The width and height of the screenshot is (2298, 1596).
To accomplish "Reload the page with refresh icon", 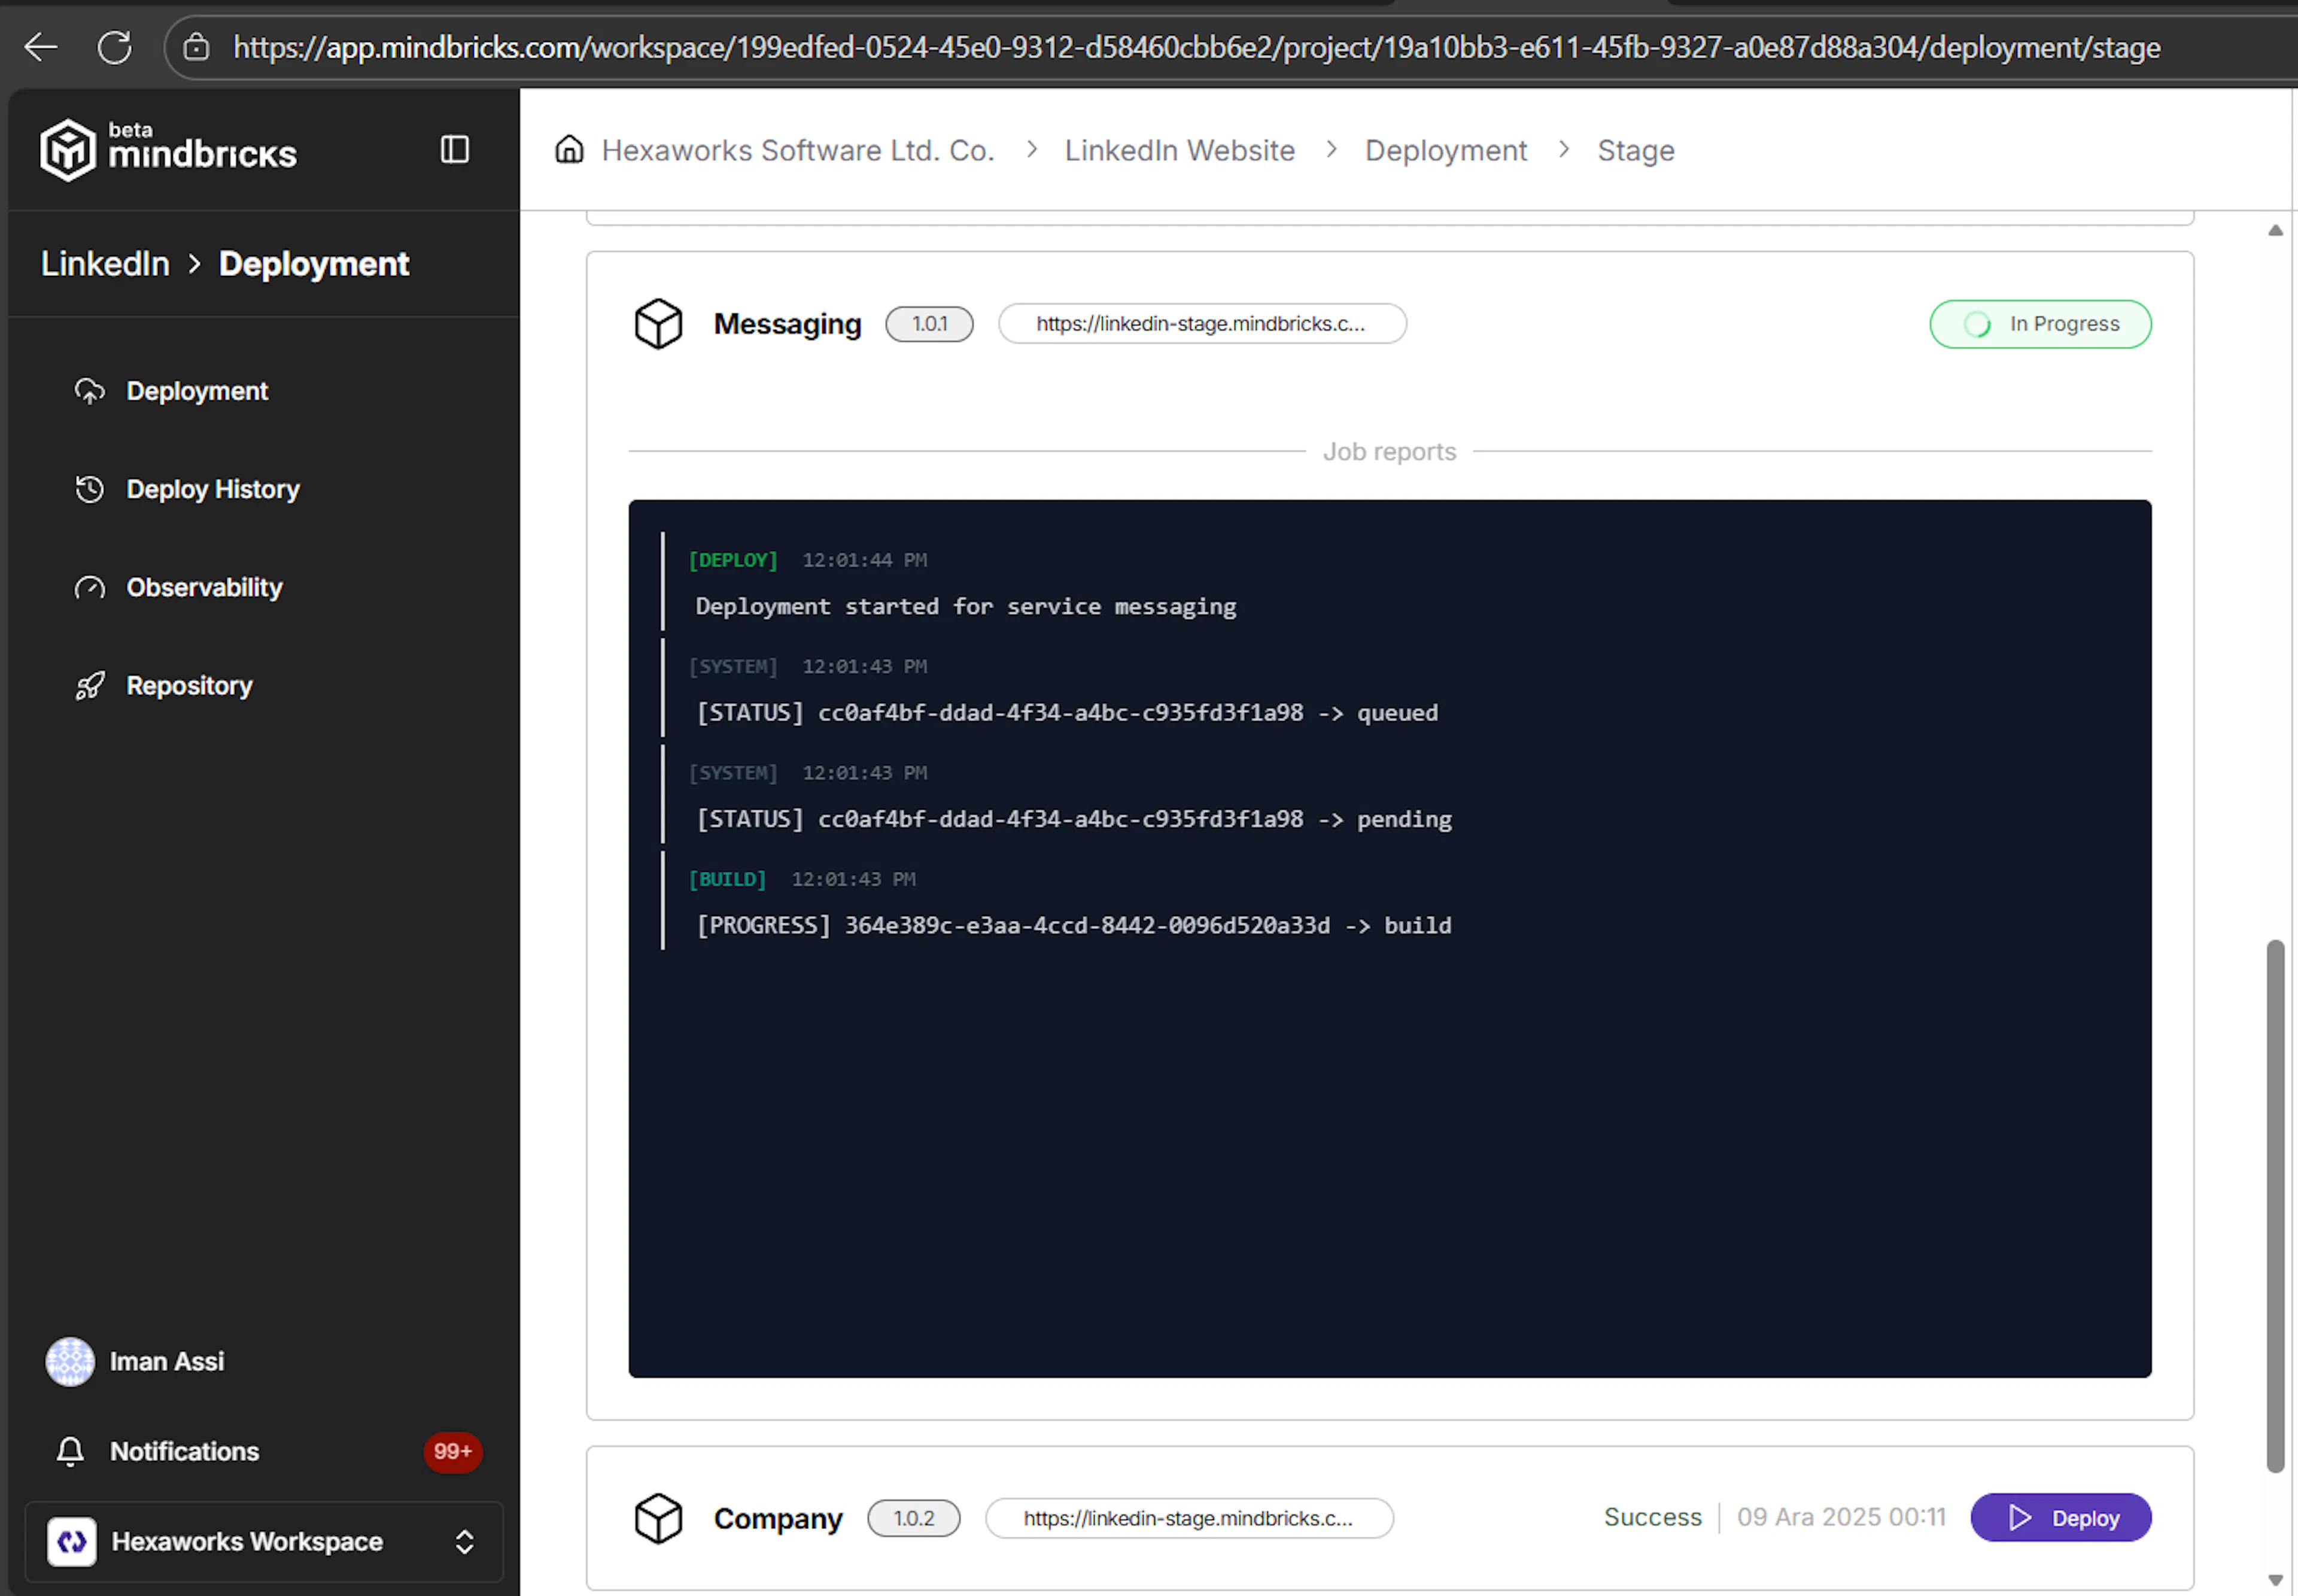I will [x=114, y=47].
